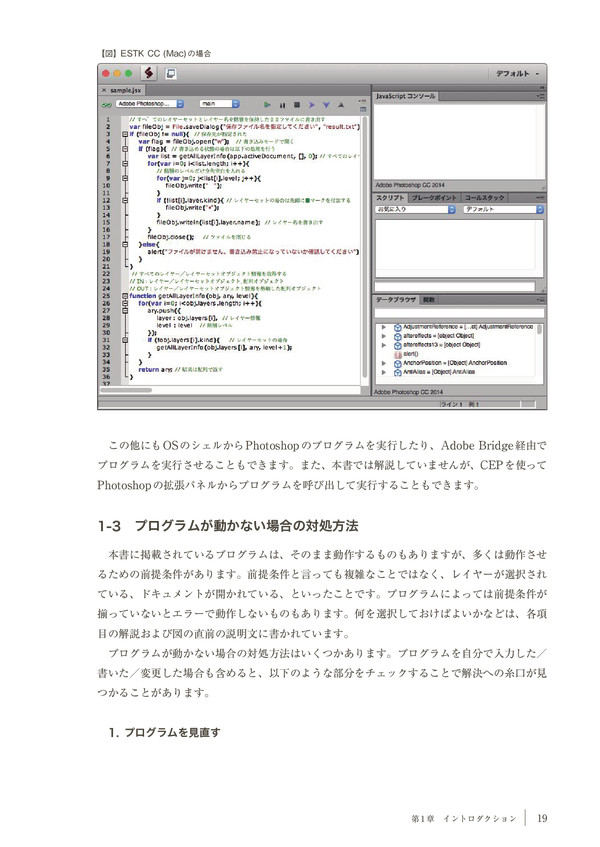Expand the AnchorPosition tree row

[x=383, y=363]
